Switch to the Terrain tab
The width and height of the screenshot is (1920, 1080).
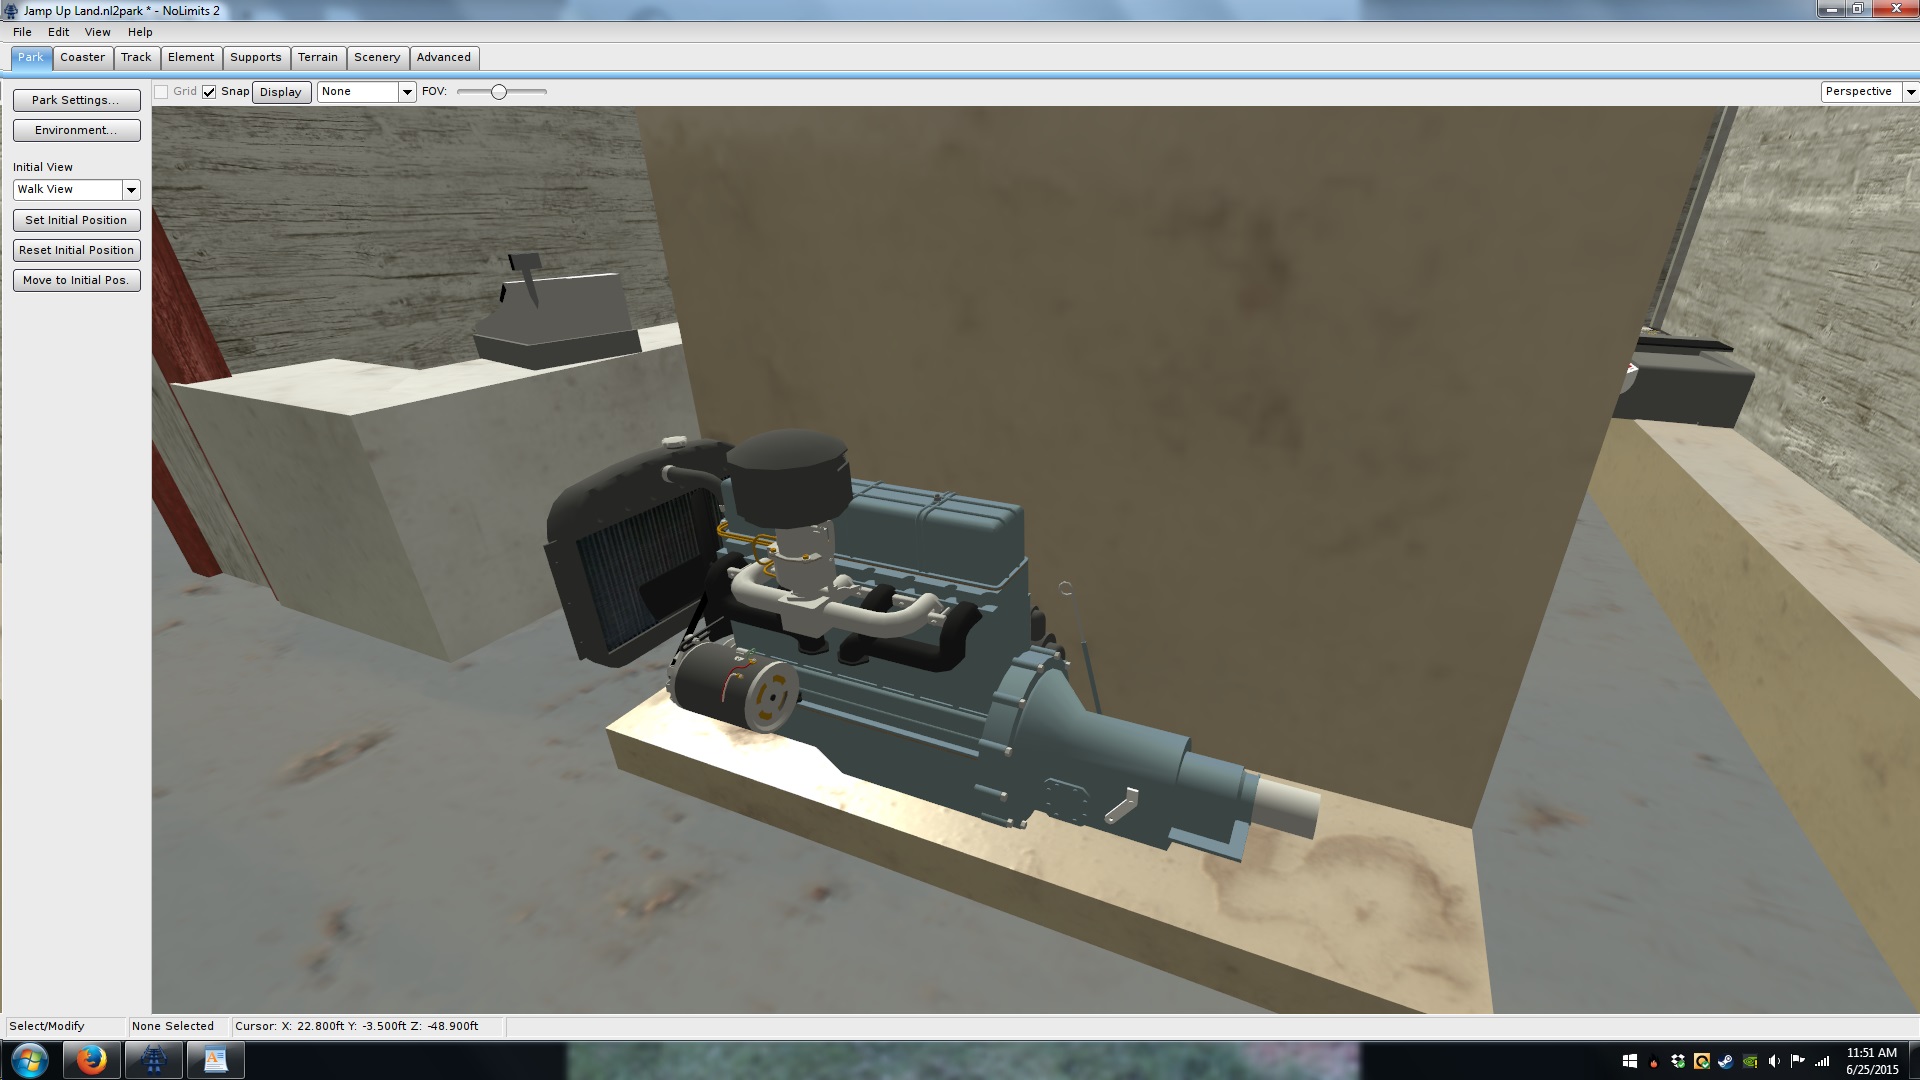click(x=318, y=58)
